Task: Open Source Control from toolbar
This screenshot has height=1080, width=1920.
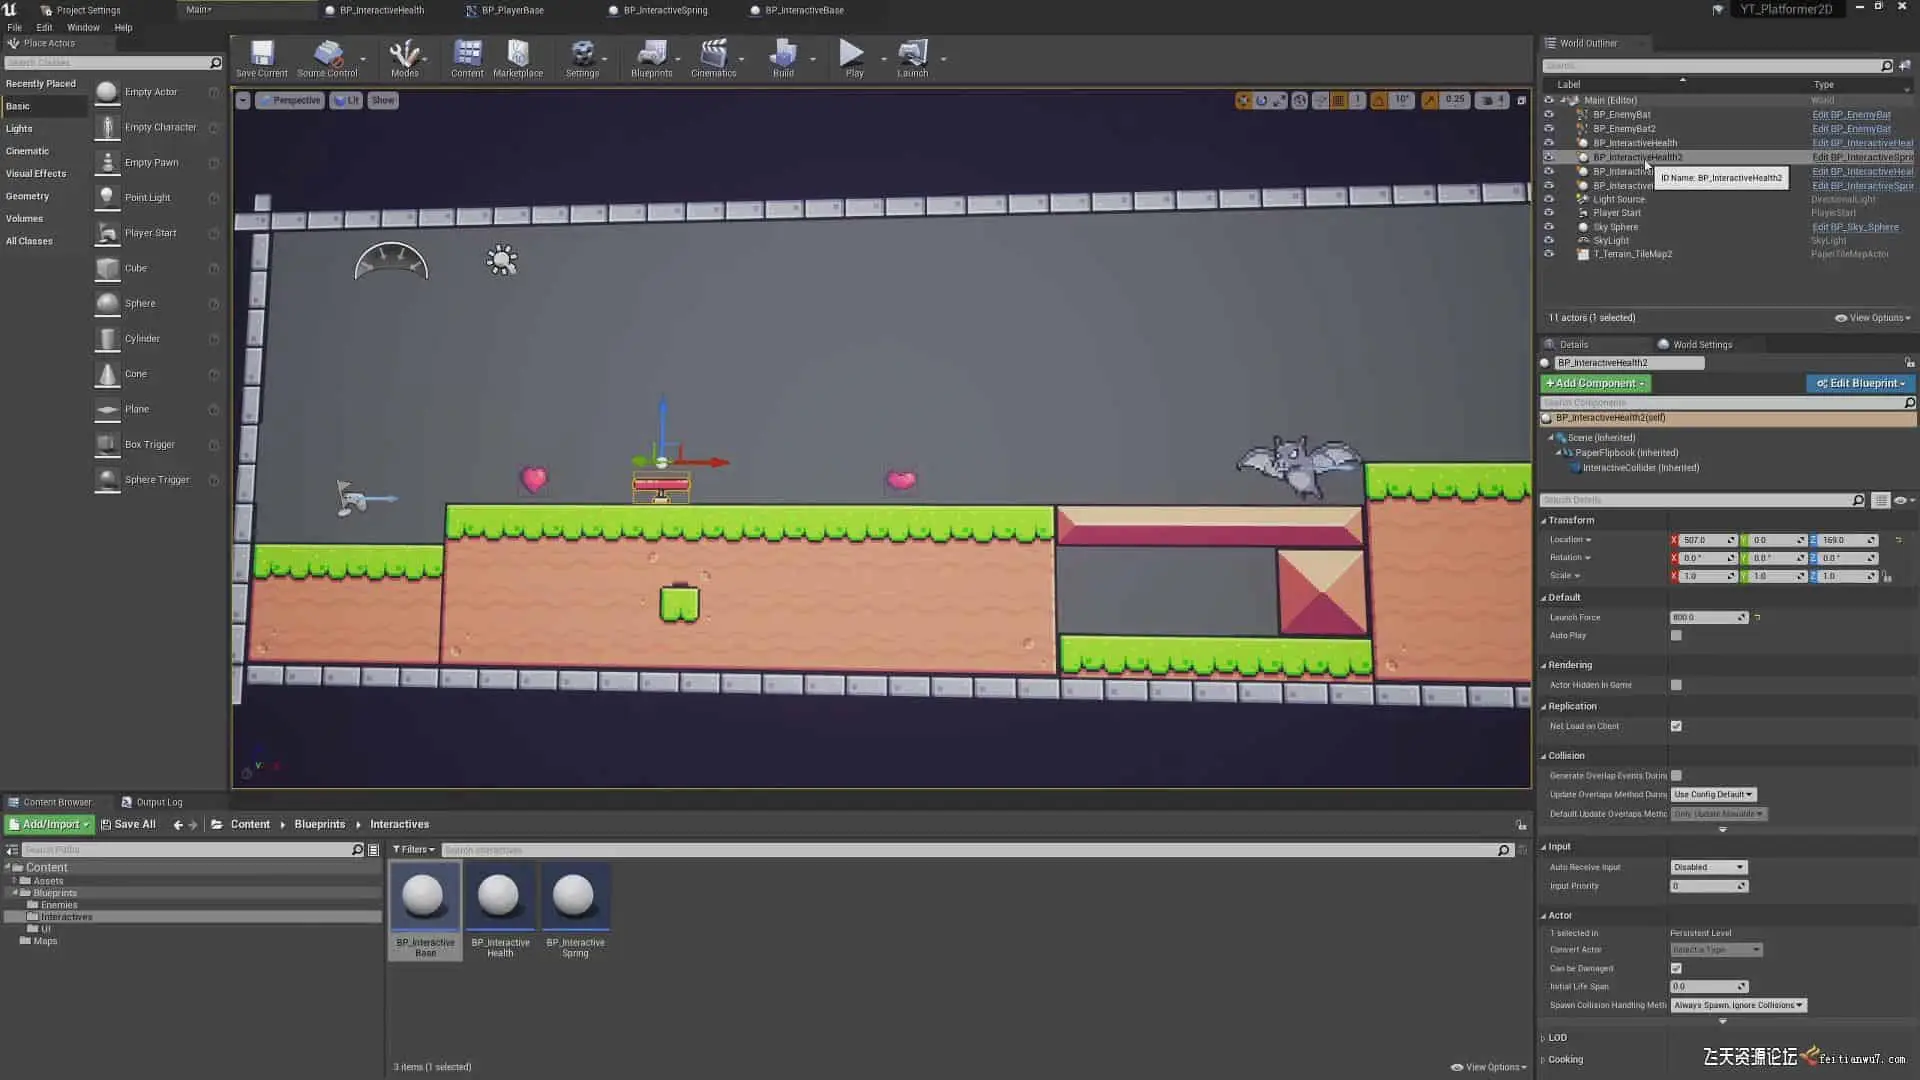Action: pos(327,57)
